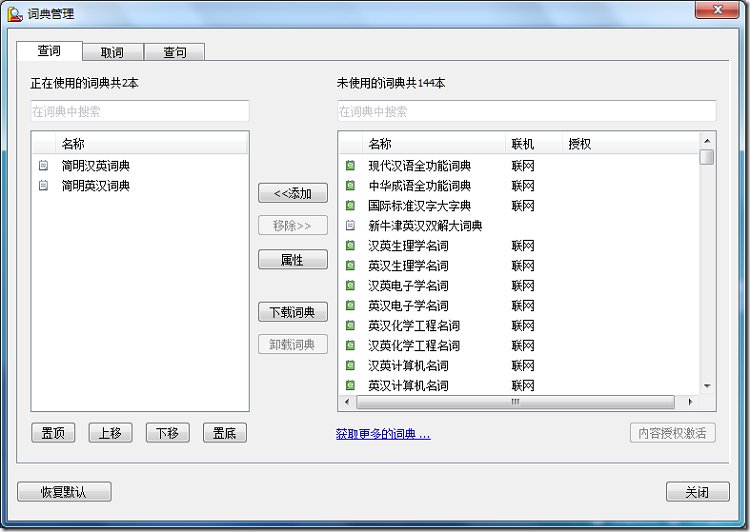Image resolution: width=750 pixels, height=532 pixels.
Task: Click the 恢复默认 button
Action: pyautogui.click(x=64, y=492)
